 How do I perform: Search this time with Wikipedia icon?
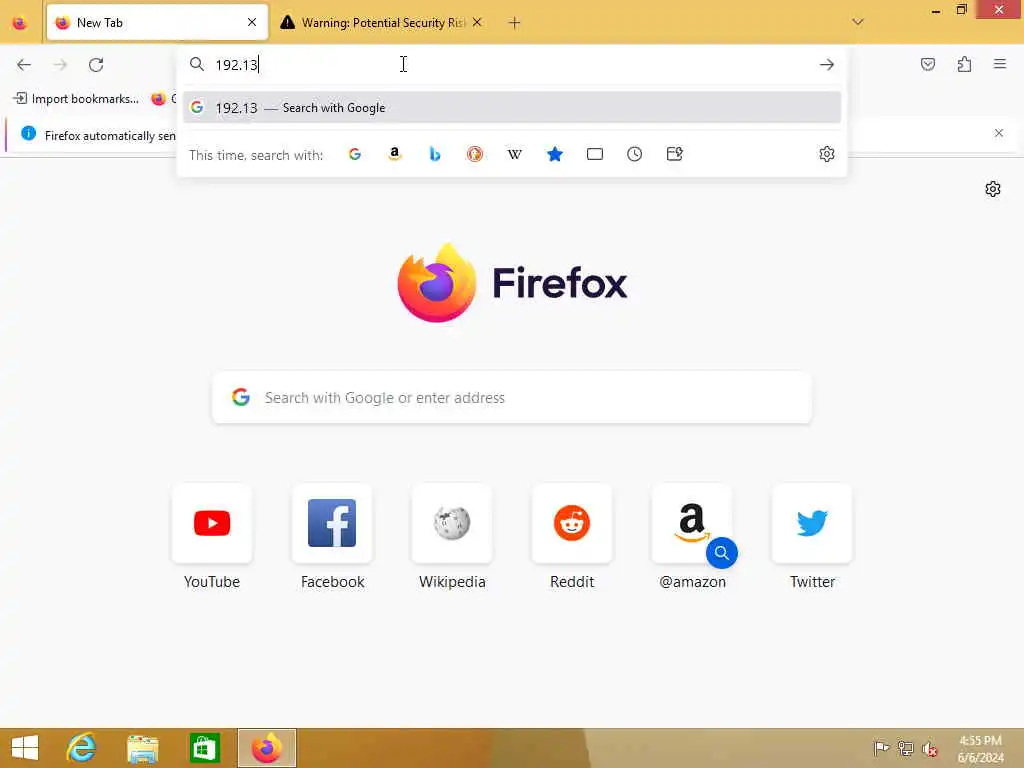[x=515, y=154]
